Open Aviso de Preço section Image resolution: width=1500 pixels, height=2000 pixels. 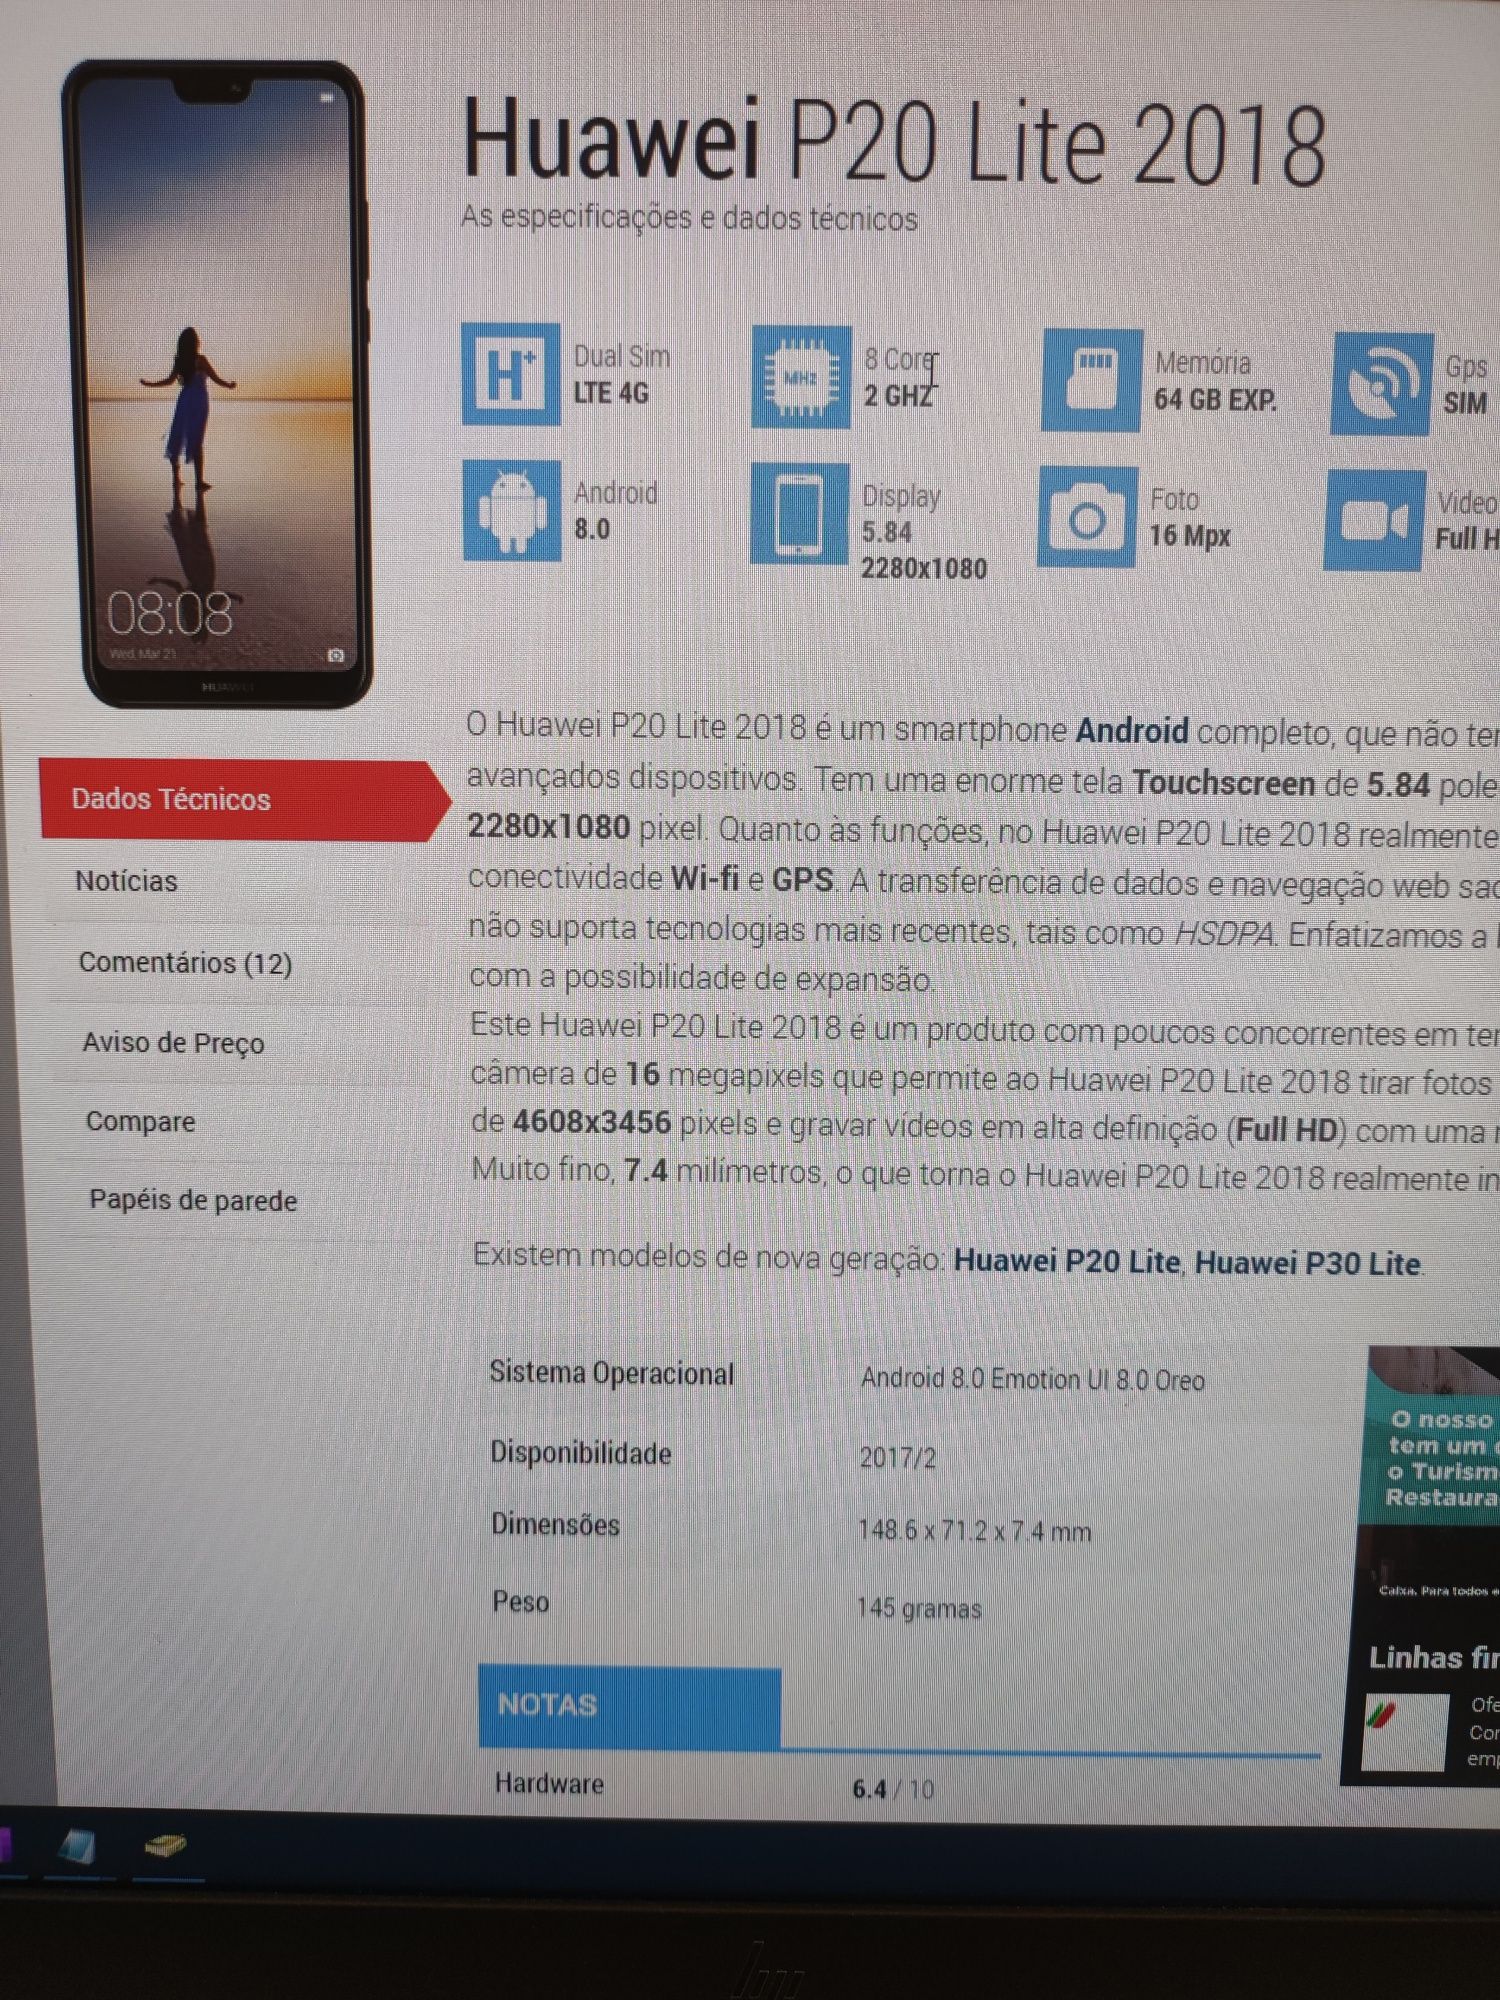point(173,1042)
